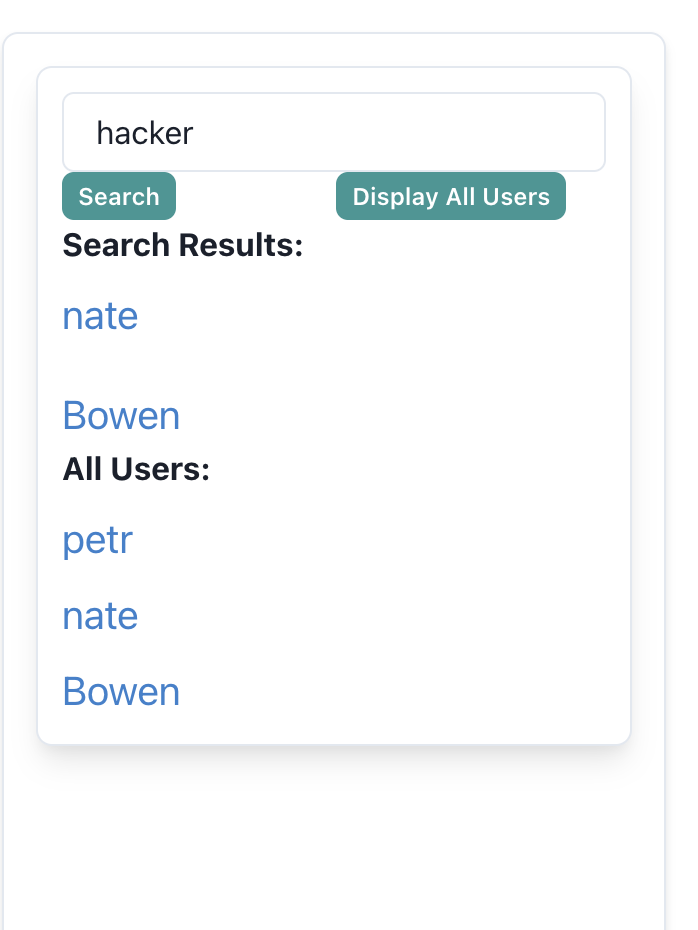This screenshot has width=698, height=930.
Task: Select the "Search Results:" heading text
Action: coord(183,245)
